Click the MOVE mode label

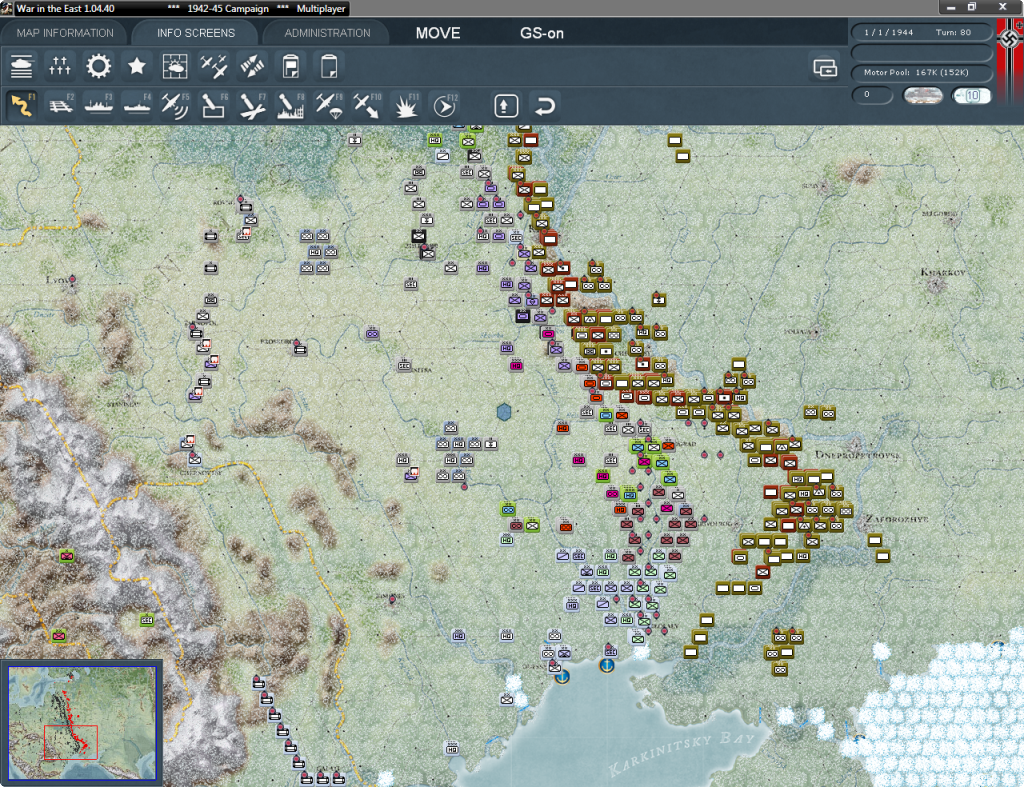pyautogui.click(x=438, y=33)
